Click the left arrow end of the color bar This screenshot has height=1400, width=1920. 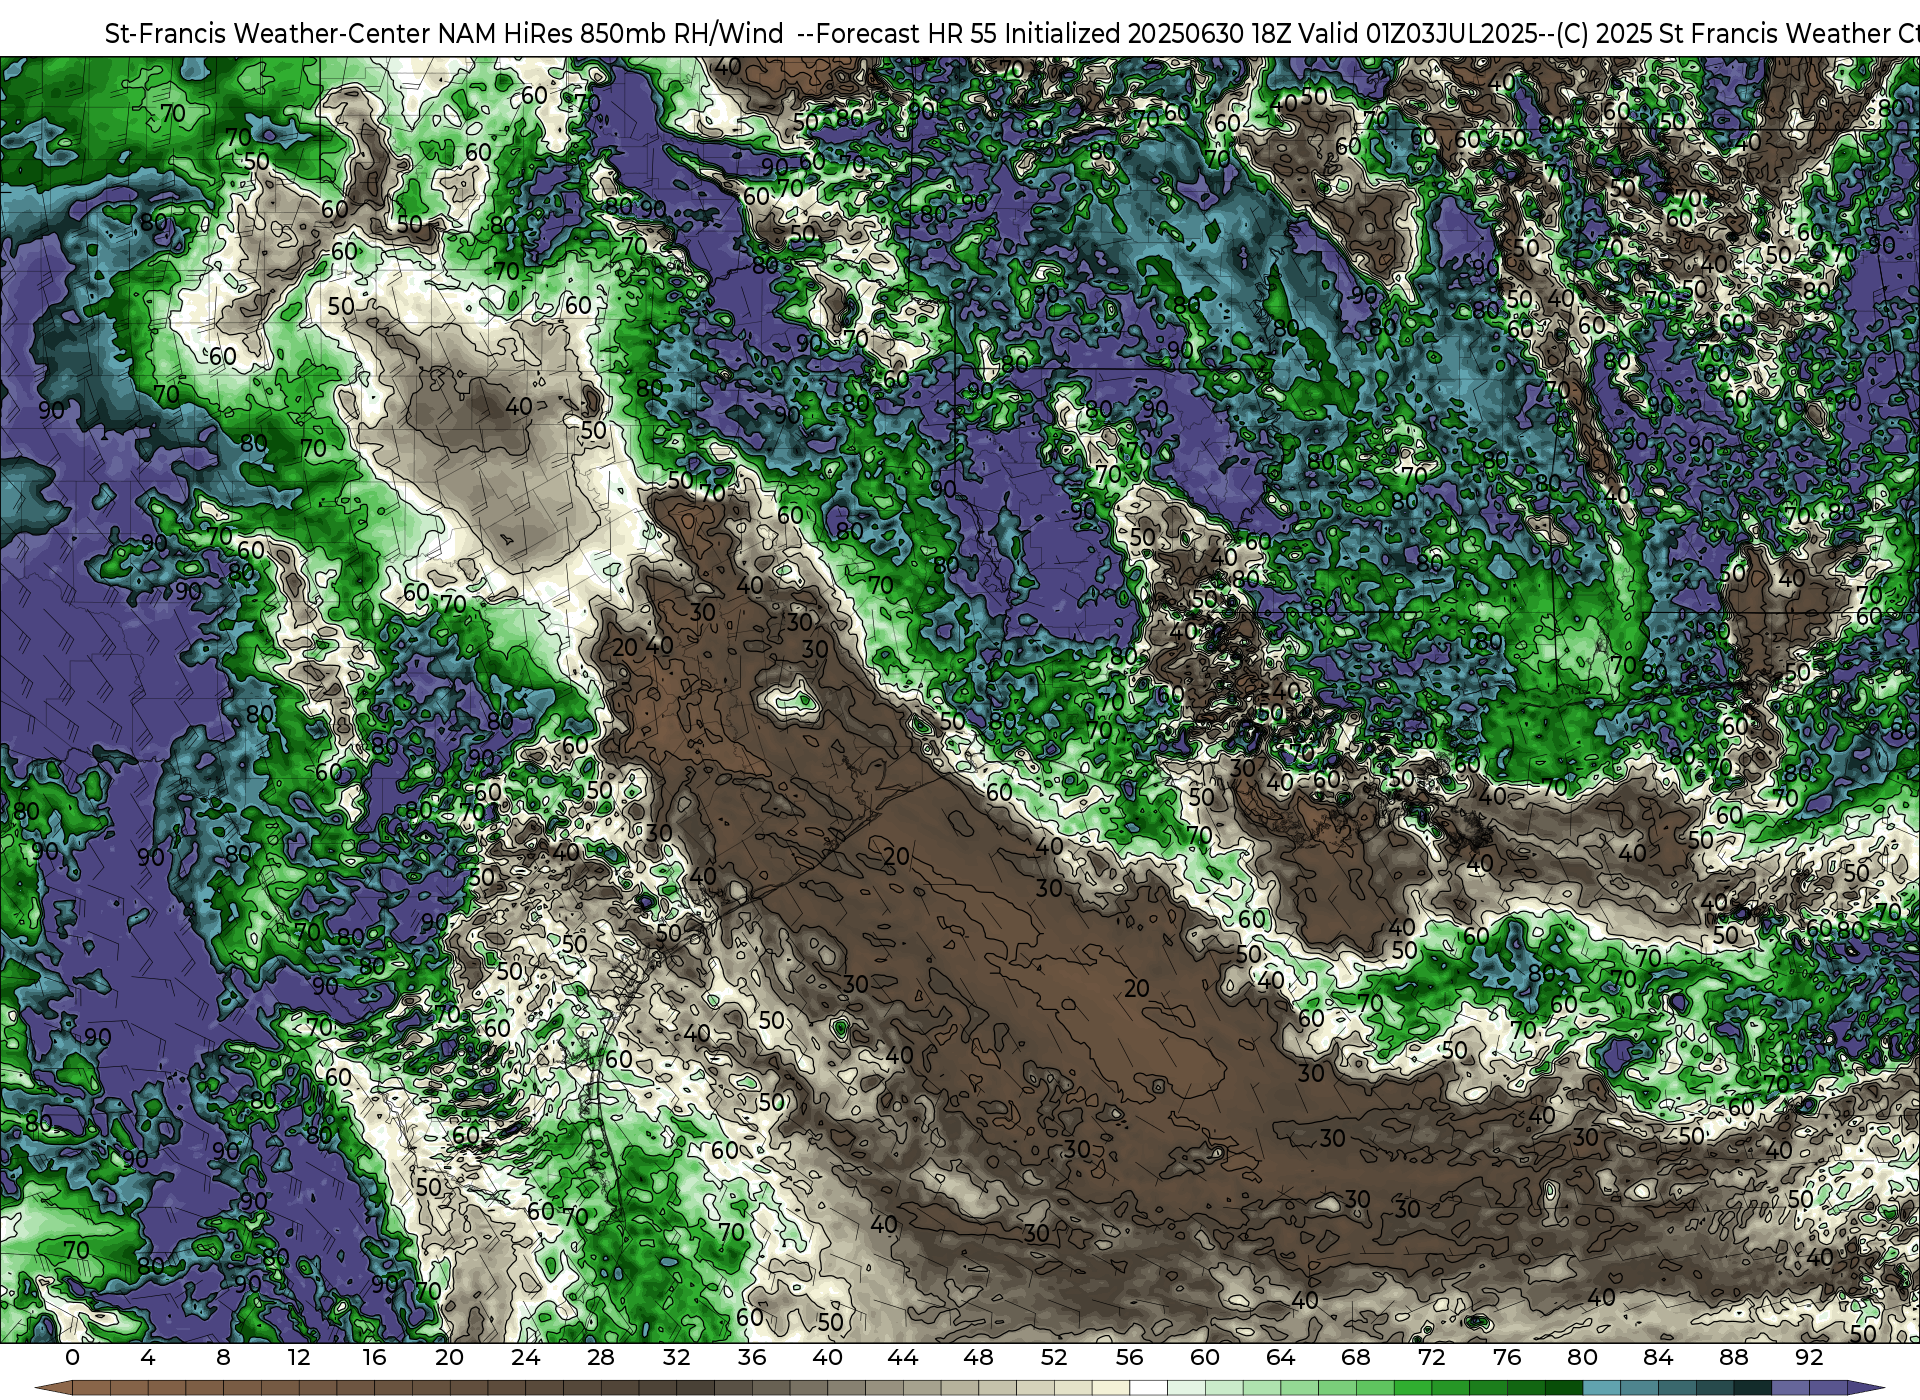(52, 1388)
